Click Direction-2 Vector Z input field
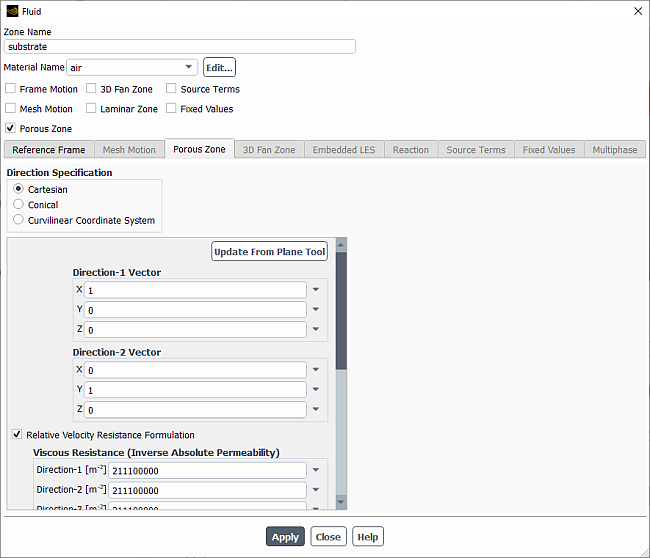 195,410
